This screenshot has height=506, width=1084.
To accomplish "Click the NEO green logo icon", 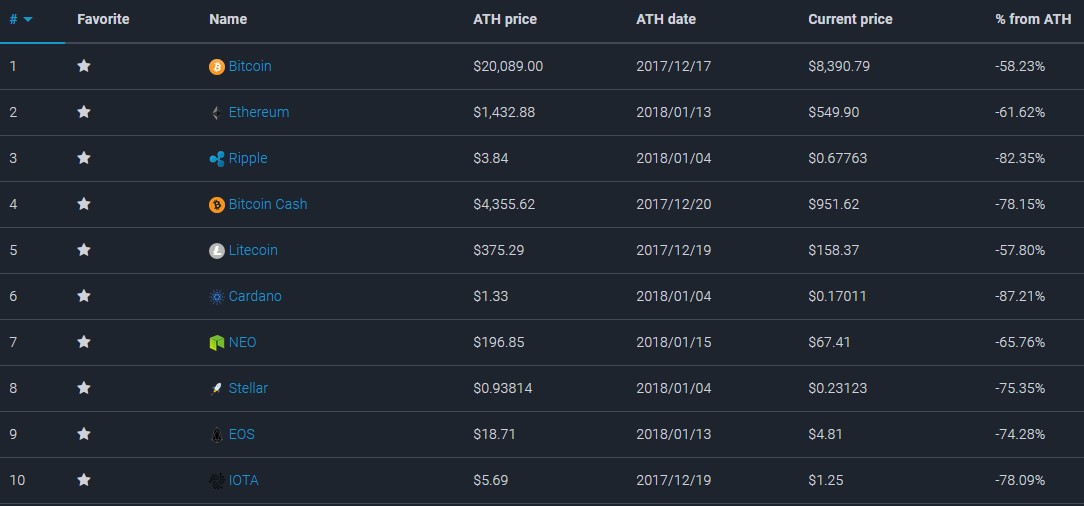I will pos(217,343).
